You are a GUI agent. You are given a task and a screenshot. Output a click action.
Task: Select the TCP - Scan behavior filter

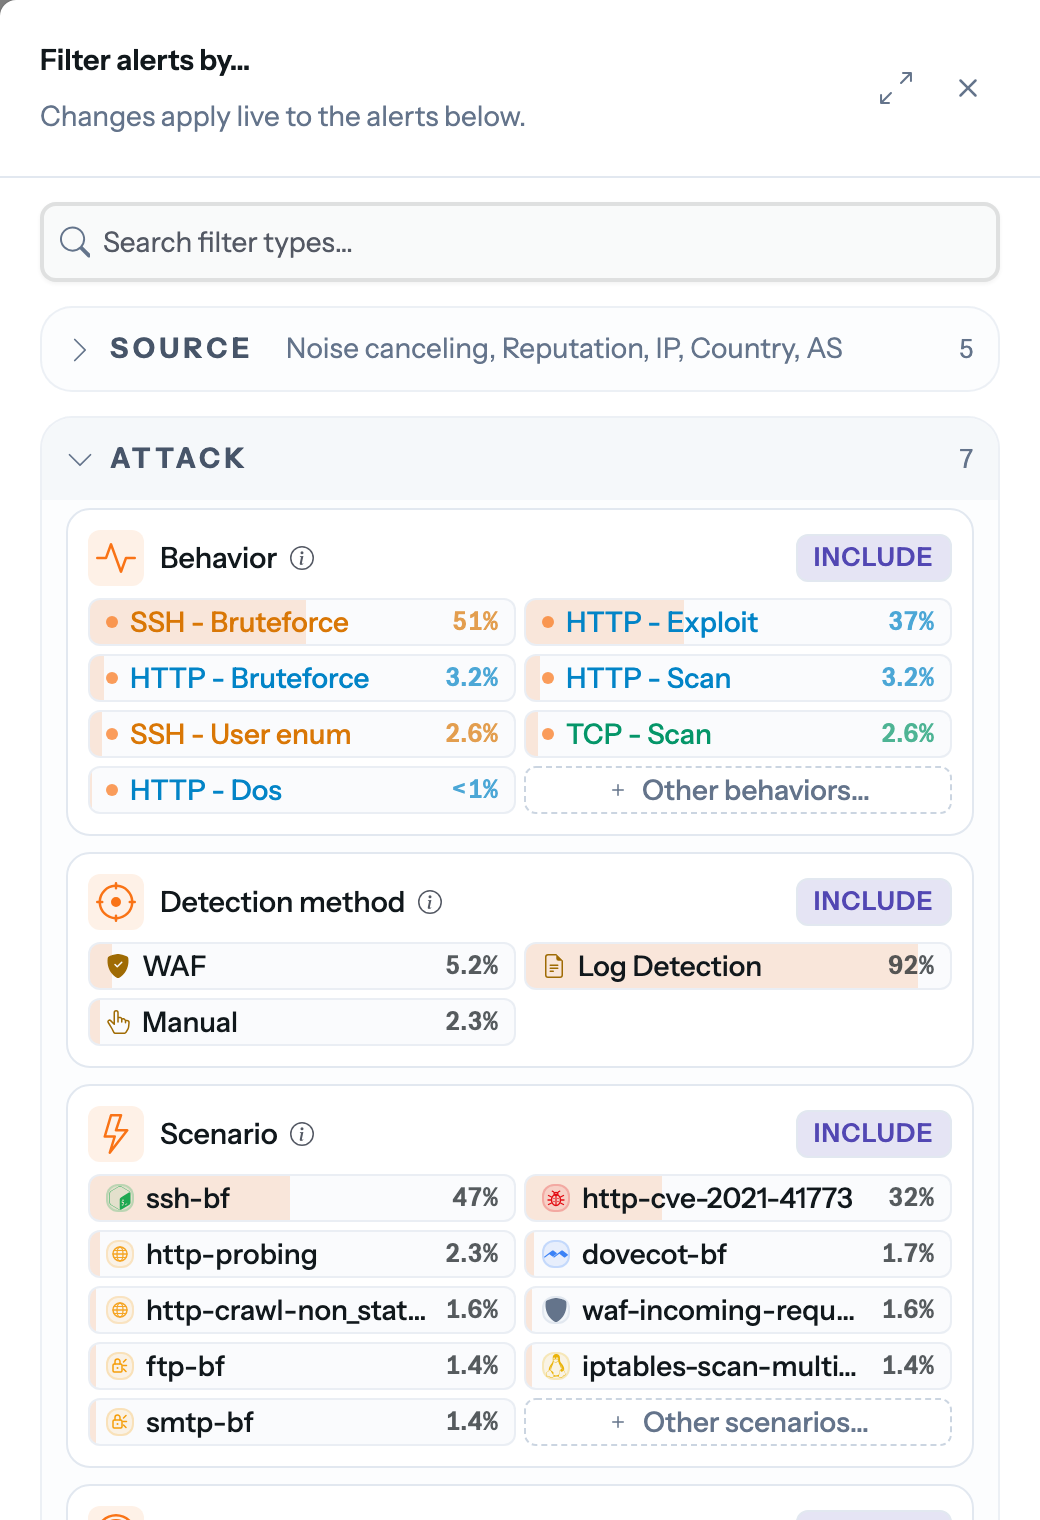738,734
